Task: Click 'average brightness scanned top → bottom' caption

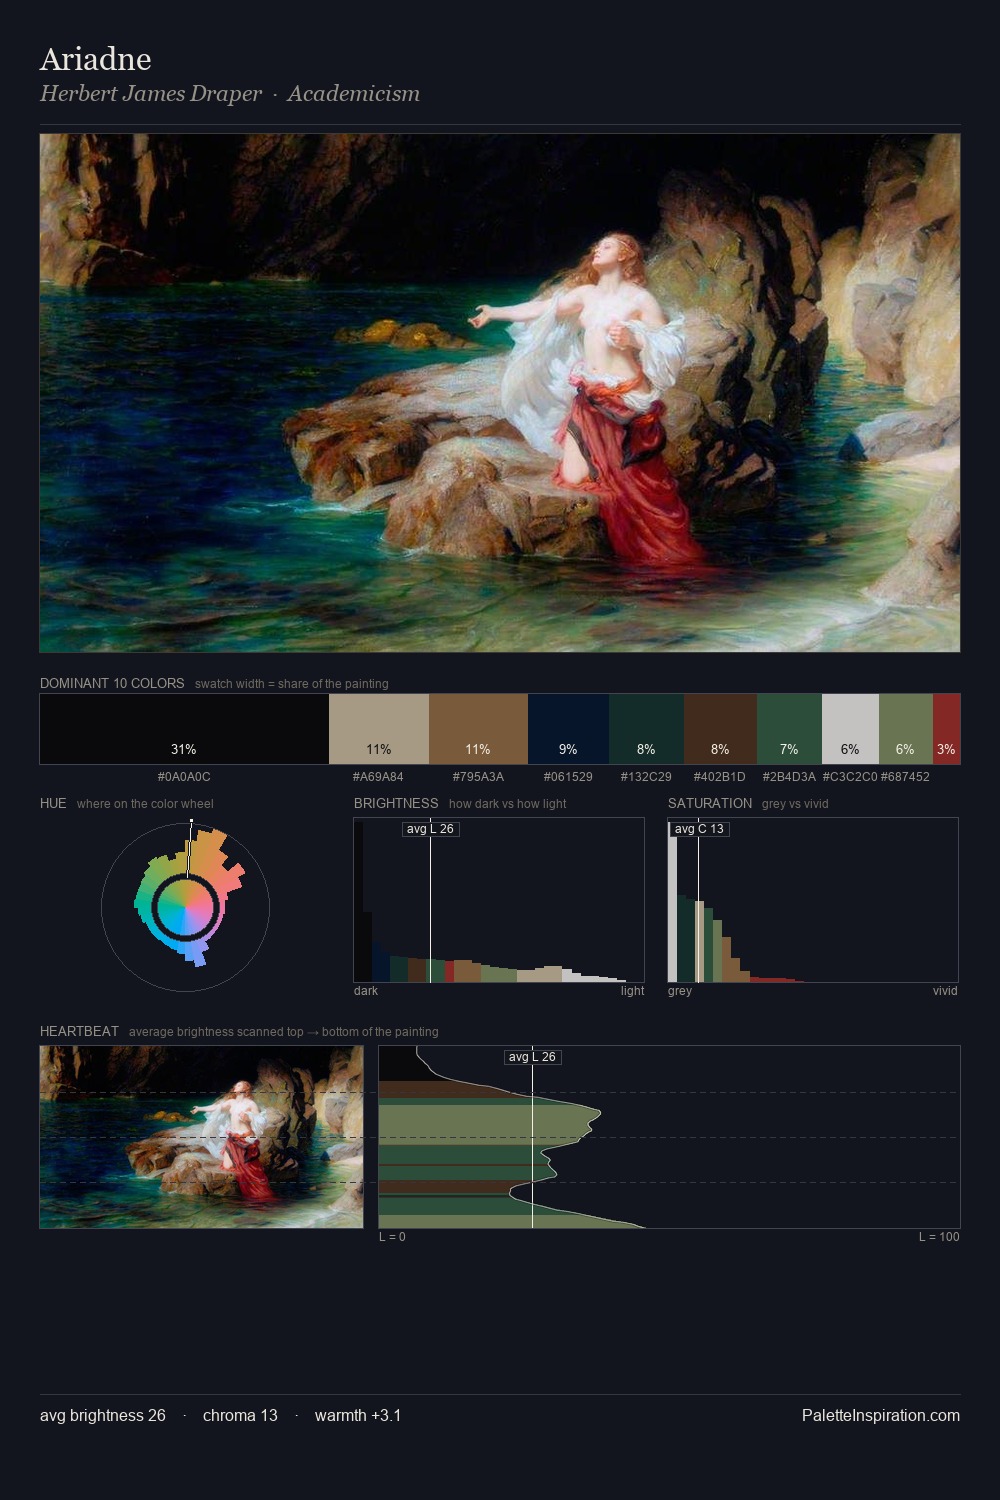Action: pyautogui.click(x=283, y=1032)
